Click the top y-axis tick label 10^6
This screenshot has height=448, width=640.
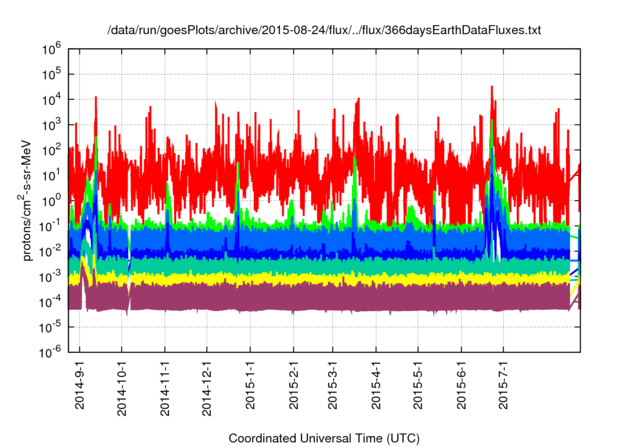click(52, 48)
